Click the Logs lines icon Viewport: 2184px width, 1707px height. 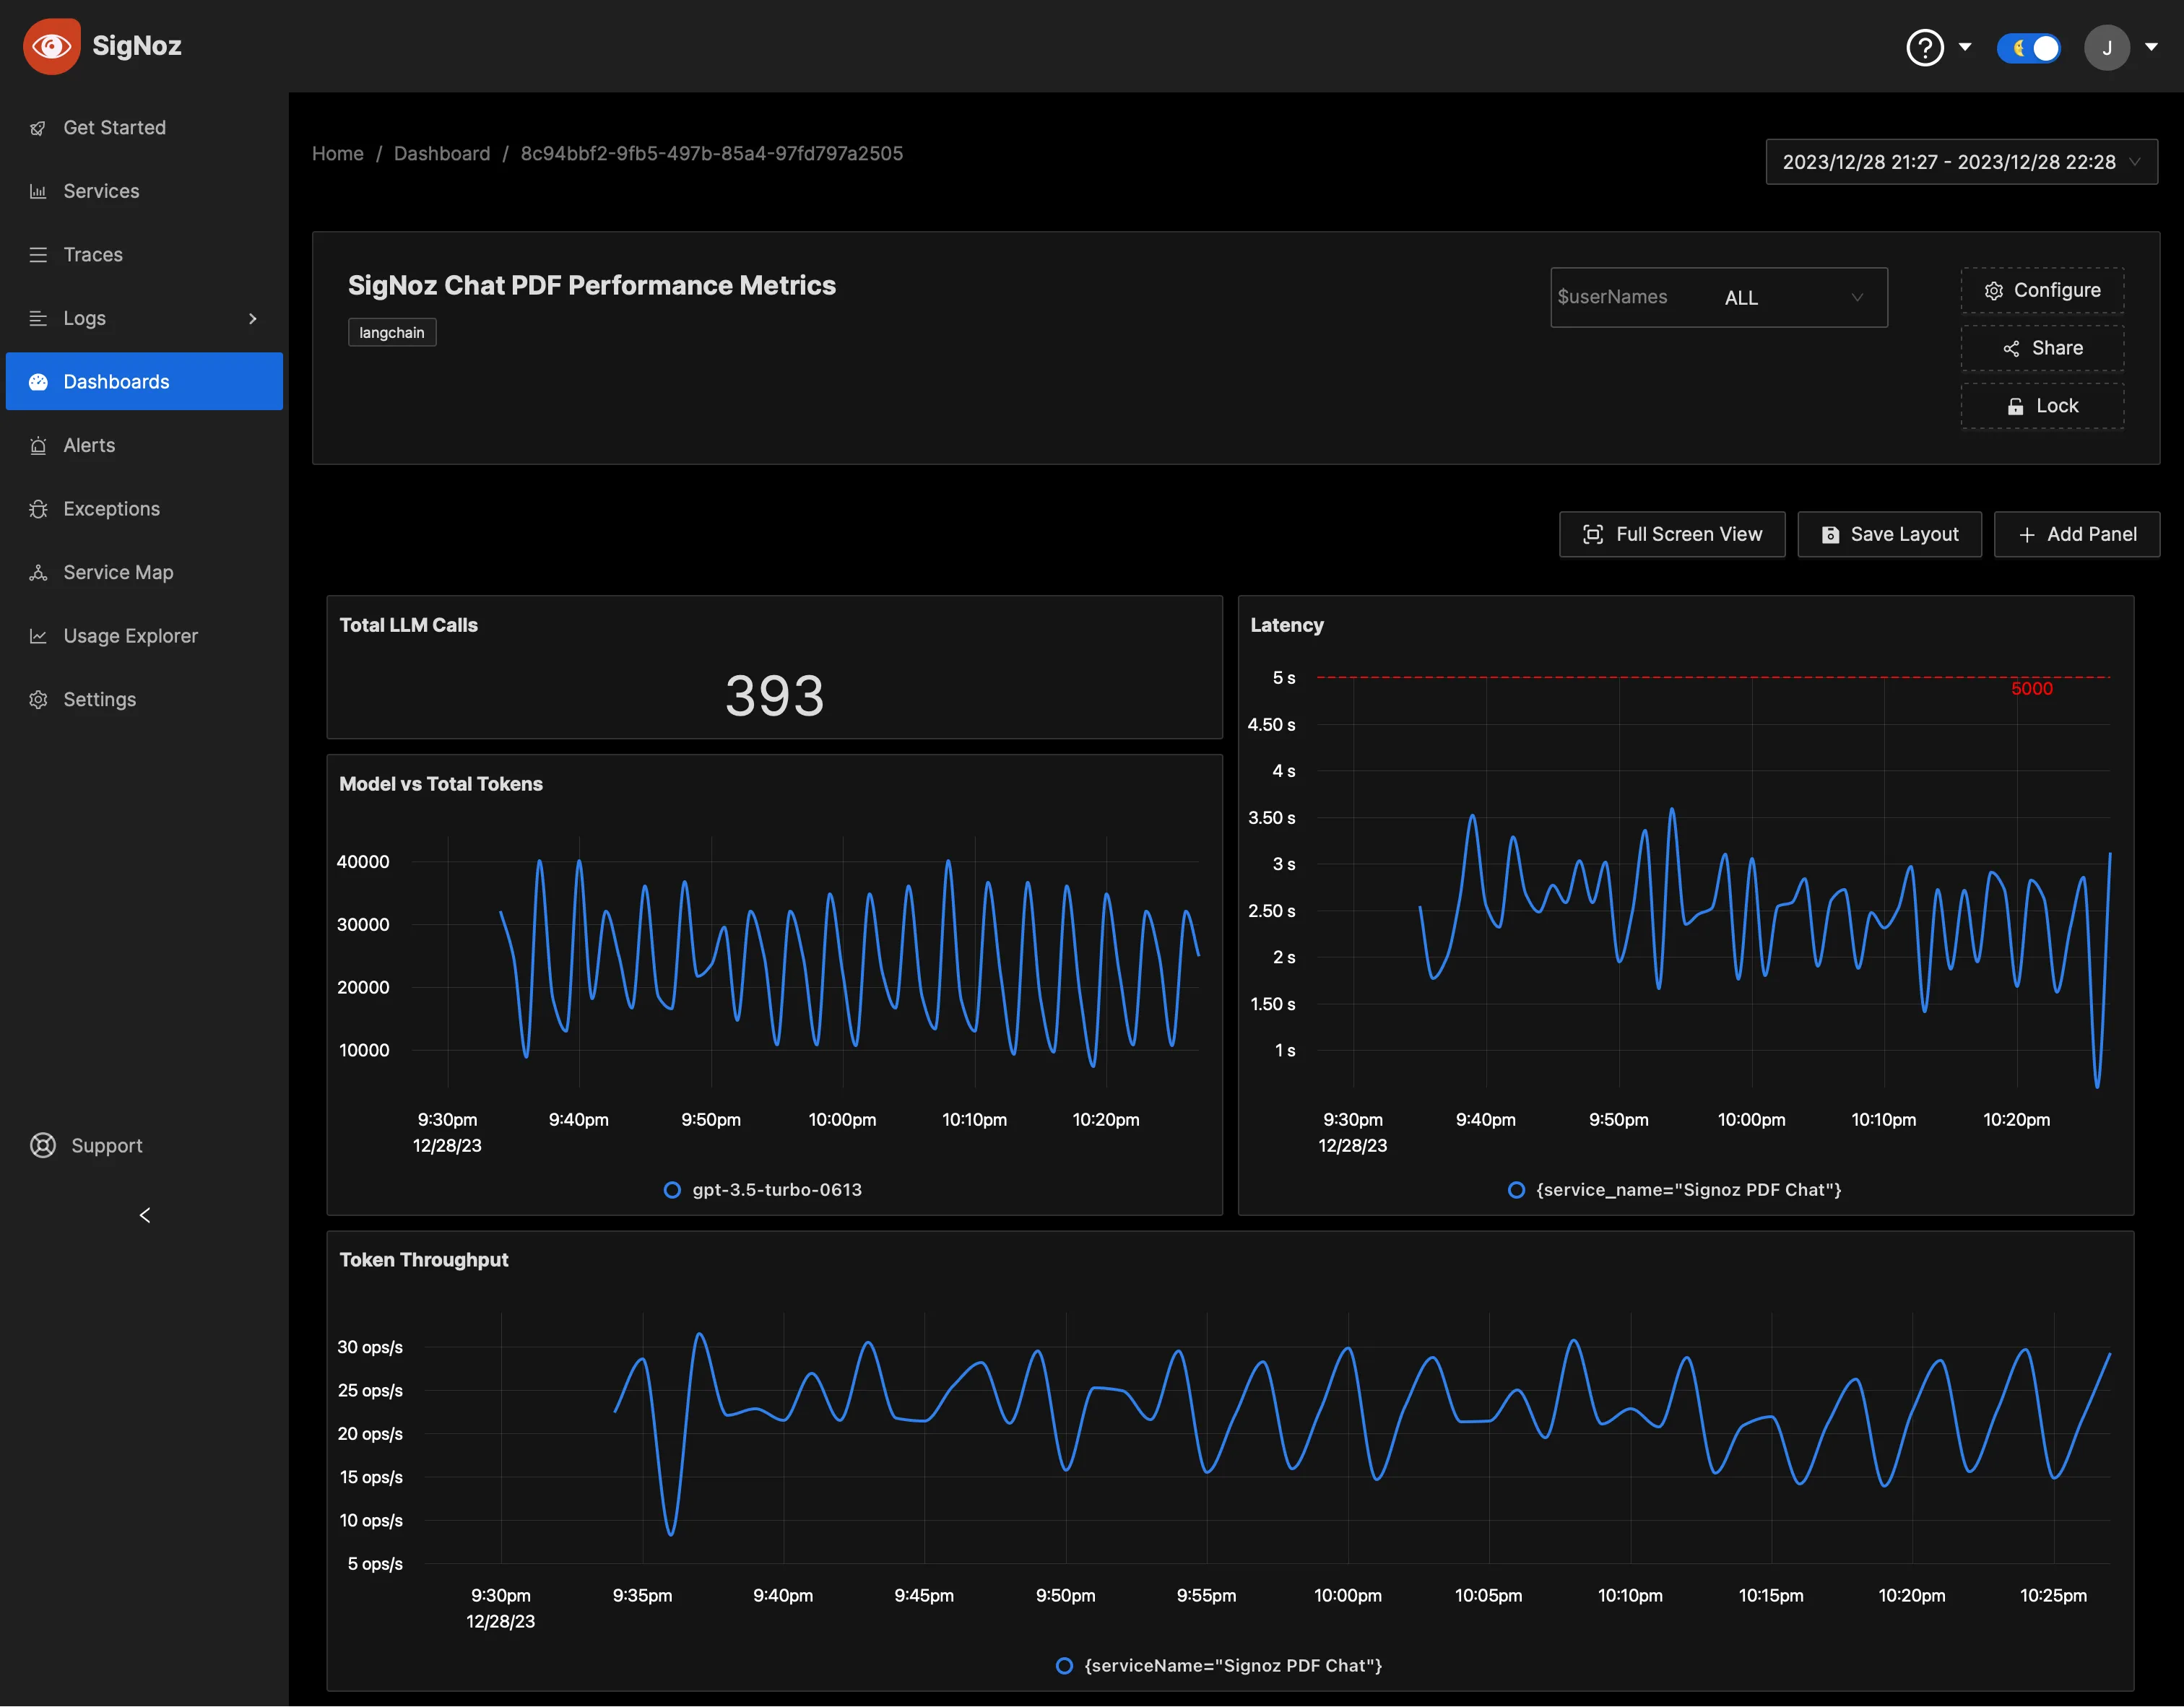[38, 318]
